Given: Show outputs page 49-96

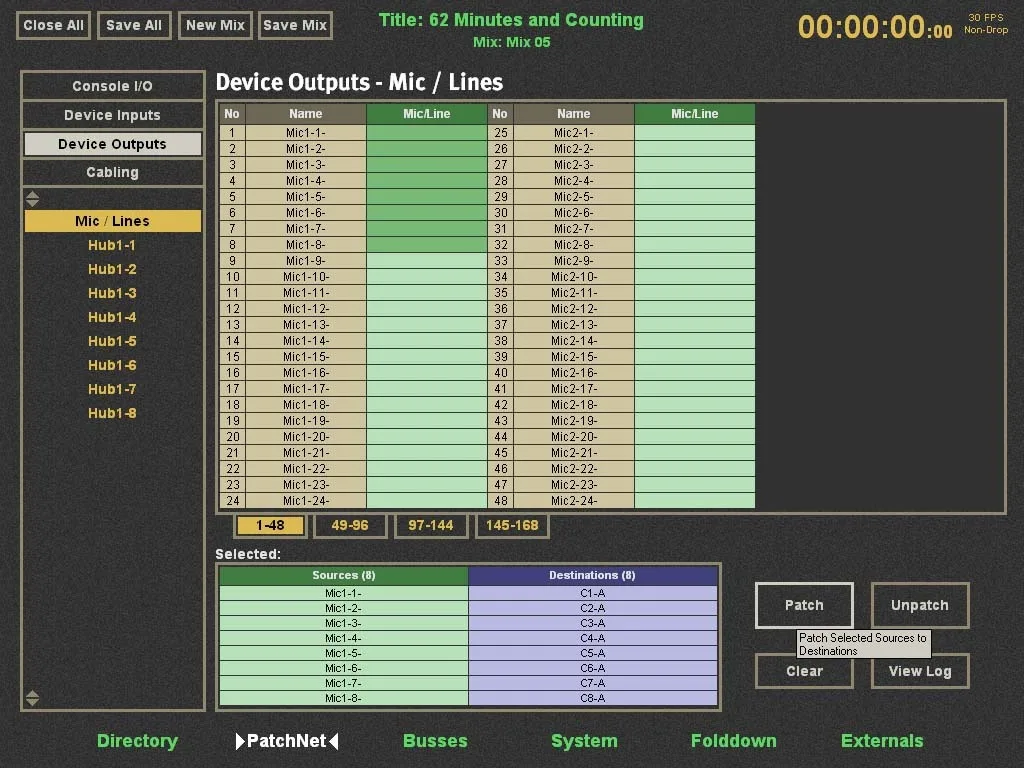Looking at the screenshot, I should point(350,525).
